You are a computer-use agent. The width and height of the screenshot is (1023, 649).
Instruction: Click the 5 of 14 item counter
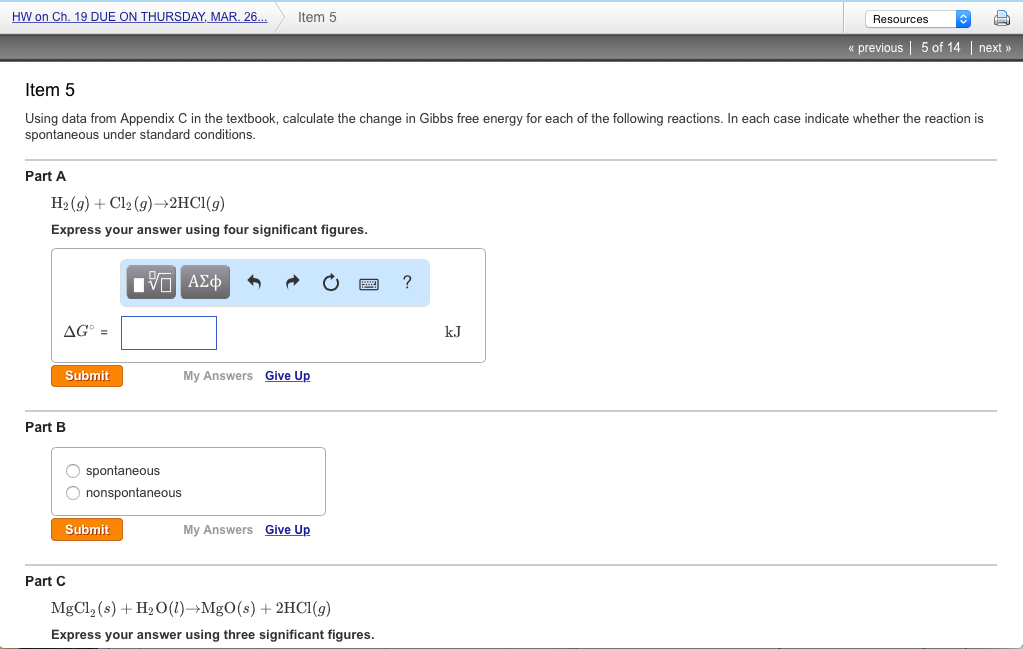pos(941,48)
